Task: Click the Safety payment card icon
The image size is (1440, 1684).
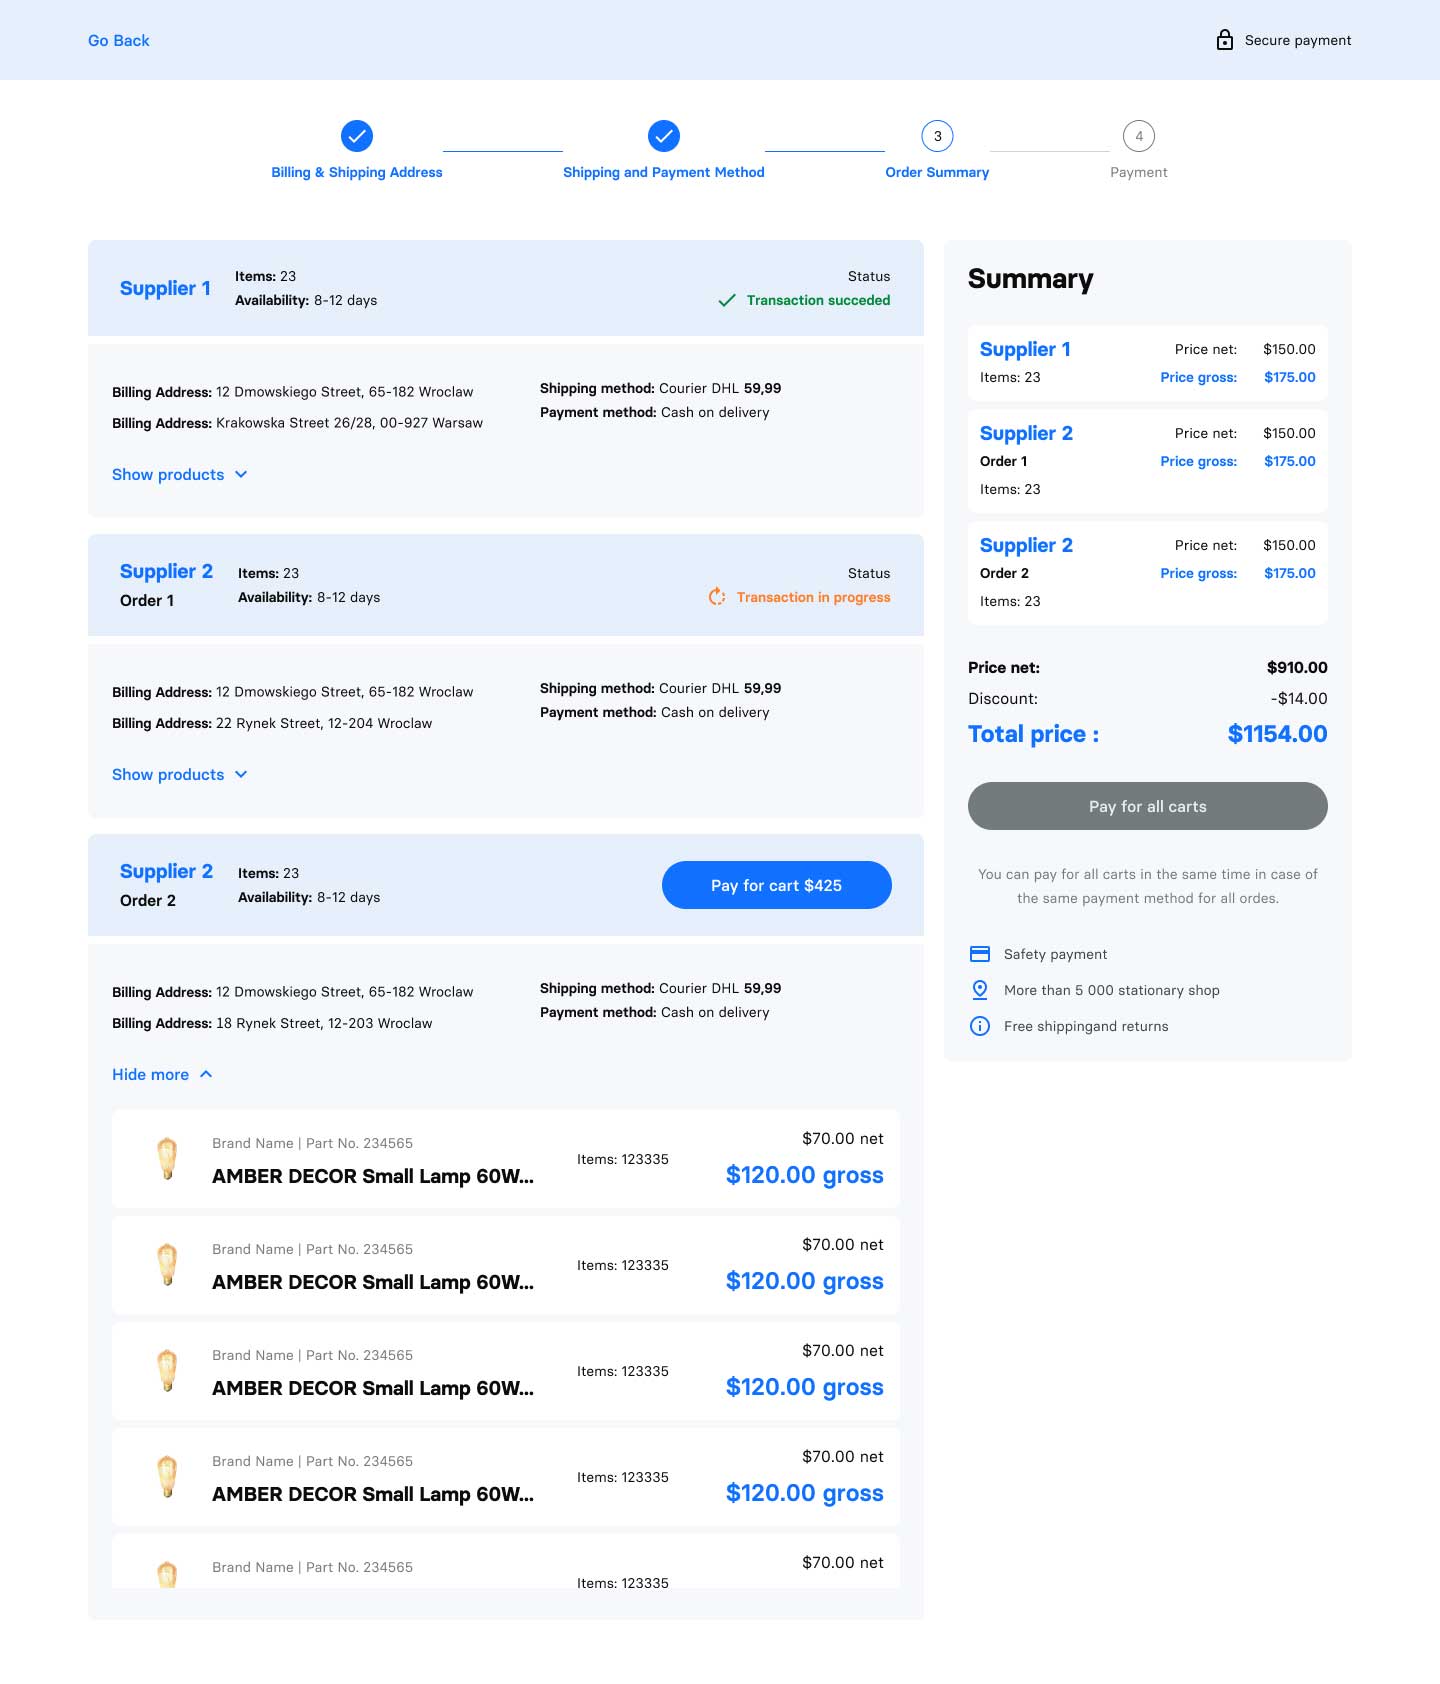Action: 980,954
